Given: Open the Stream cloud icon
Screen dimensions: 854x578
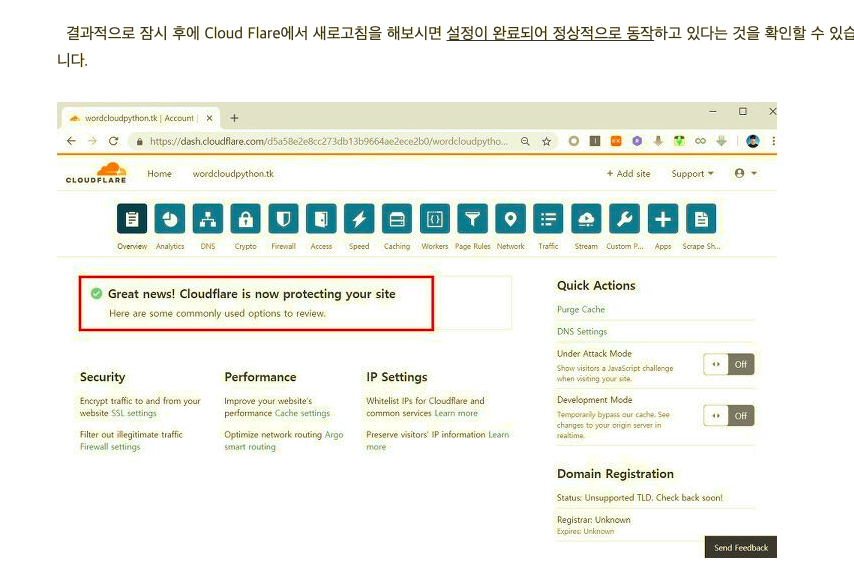Looking at the screenshot, I should point(586,219).
